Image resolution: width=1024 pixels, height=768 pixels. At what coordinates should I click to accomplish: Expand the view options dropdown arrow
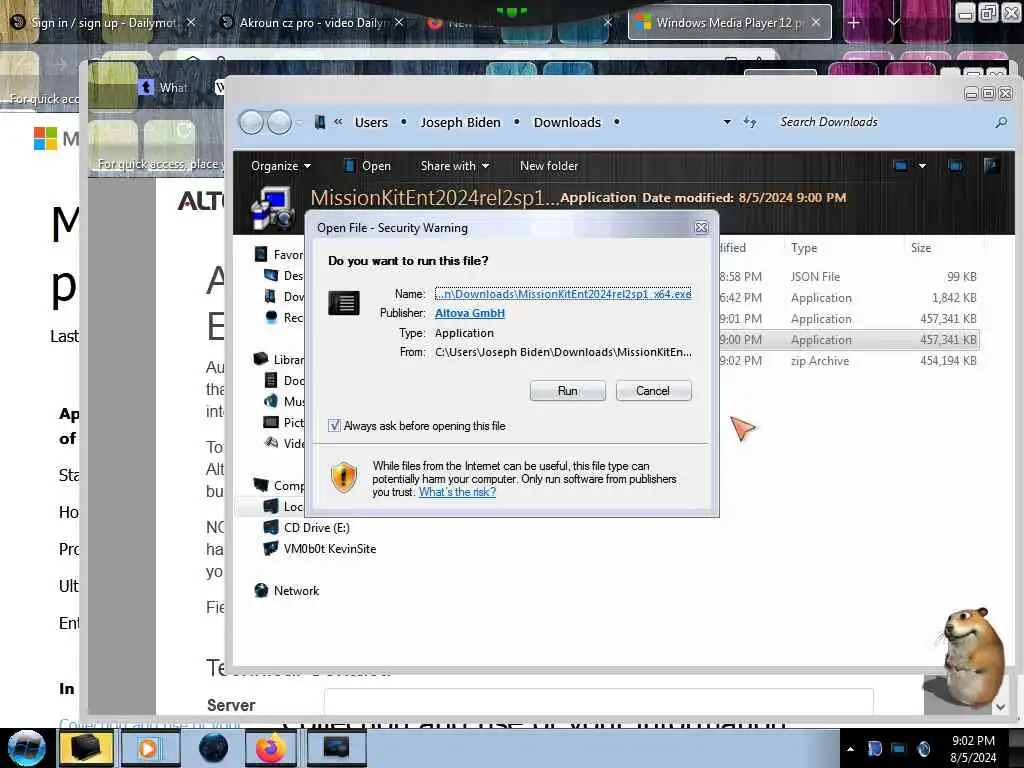click(x=922, y=166)
